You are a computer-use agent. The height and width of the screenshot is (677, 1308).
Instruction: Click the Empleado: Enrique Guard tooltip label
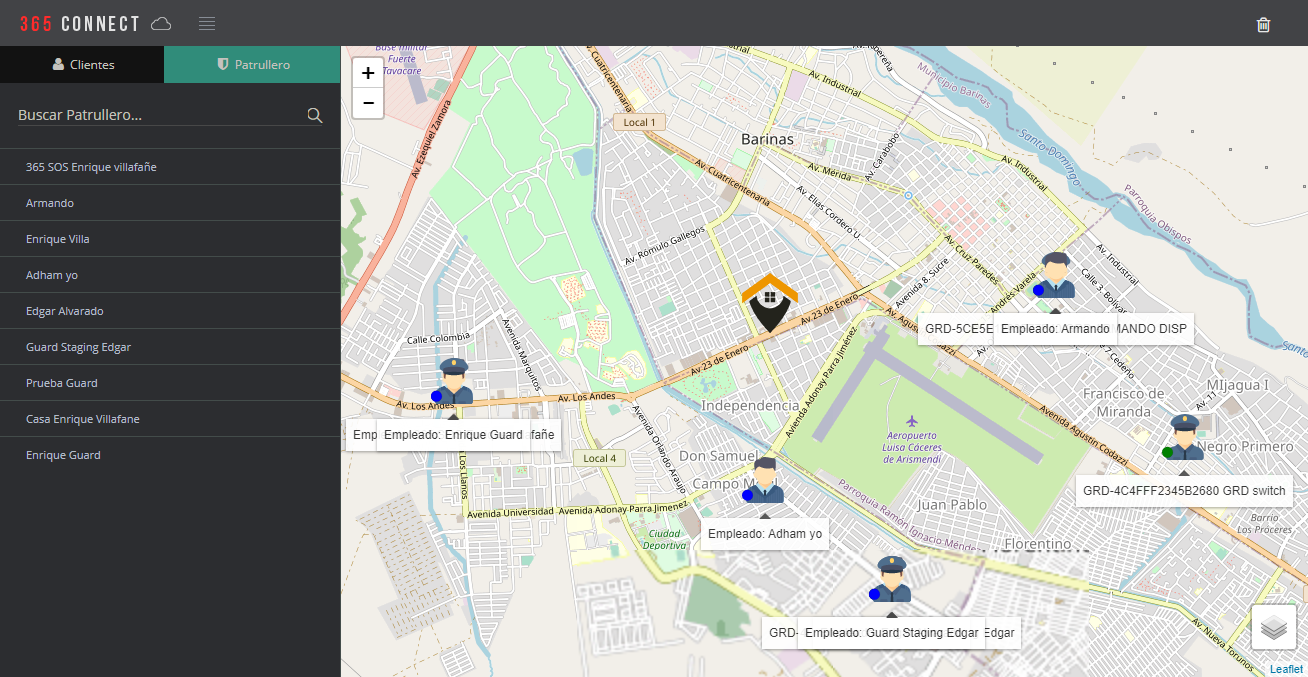click(453, 435)
